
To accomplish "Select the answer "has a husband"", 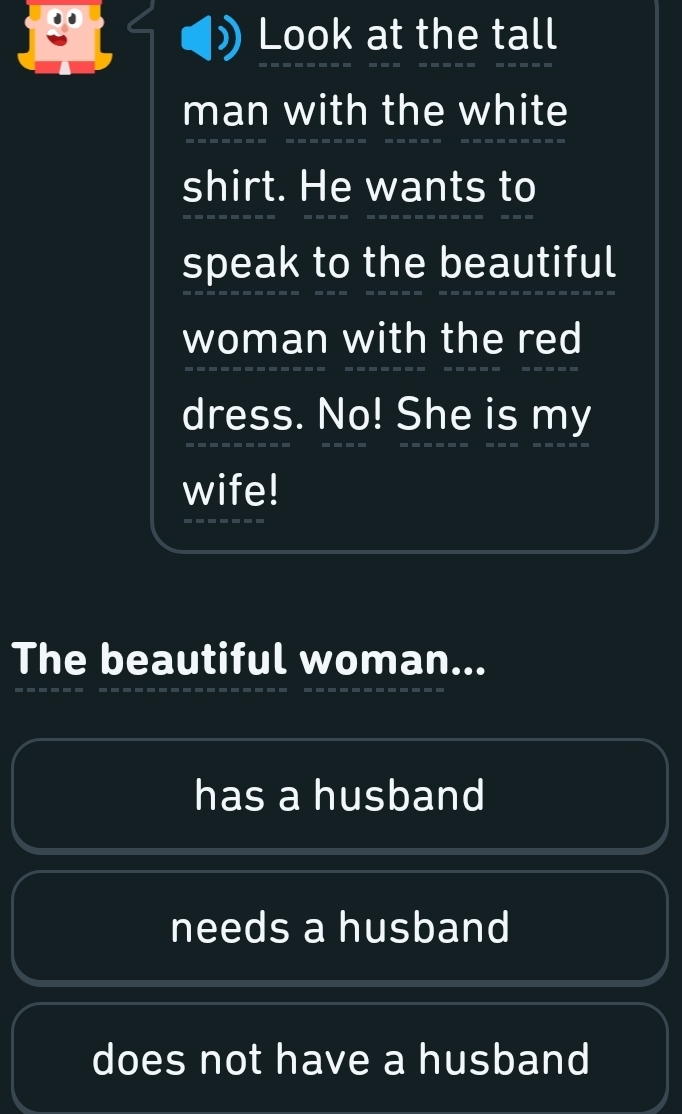I will 340,796.
